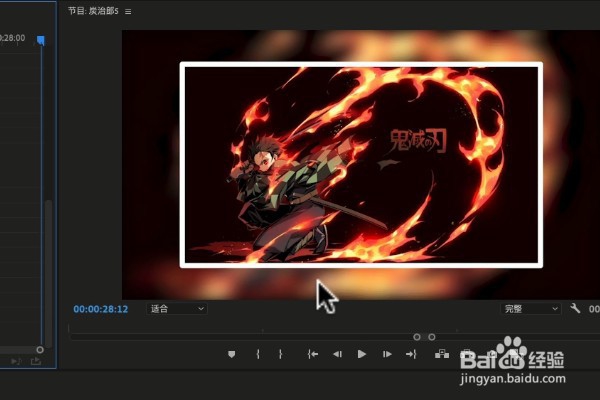Add a marker with the marker button
The height and width of the screenshot is (400, 600).
point(232,354)
